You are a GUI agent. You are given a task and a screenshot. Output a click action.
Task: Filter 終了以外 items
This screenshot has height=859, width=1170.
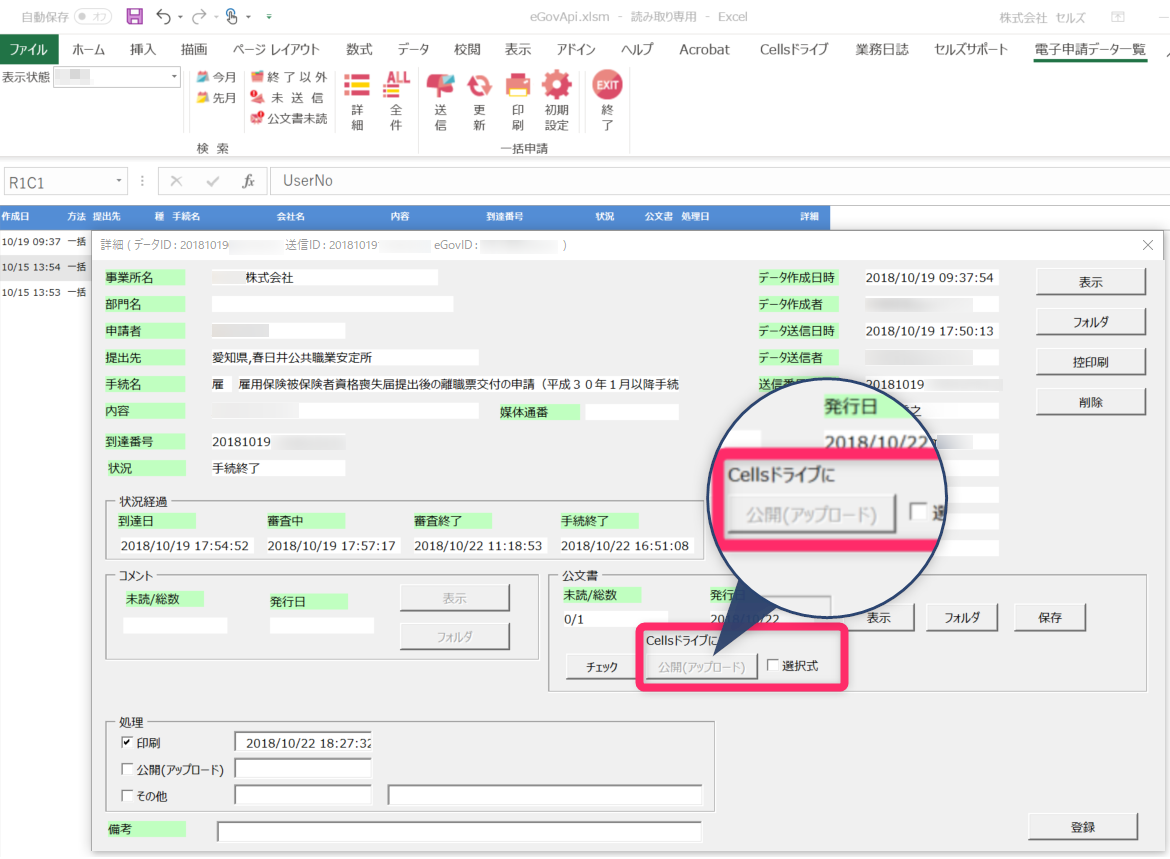point(289,77)
